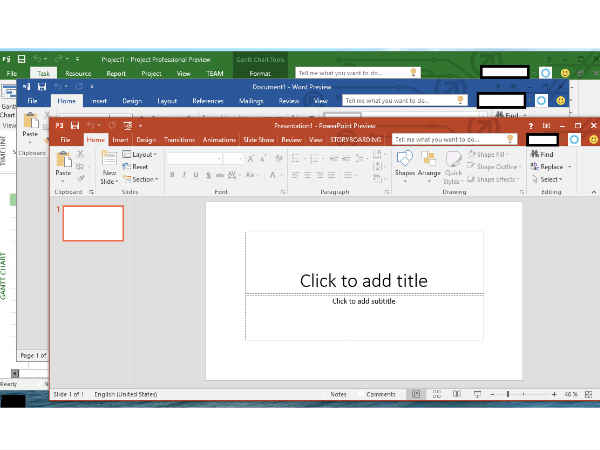The width and height of the screenshot is (600, 450).
Task: Click the Find icon in PowerPoint's Editing group
Action: point(542,154)
